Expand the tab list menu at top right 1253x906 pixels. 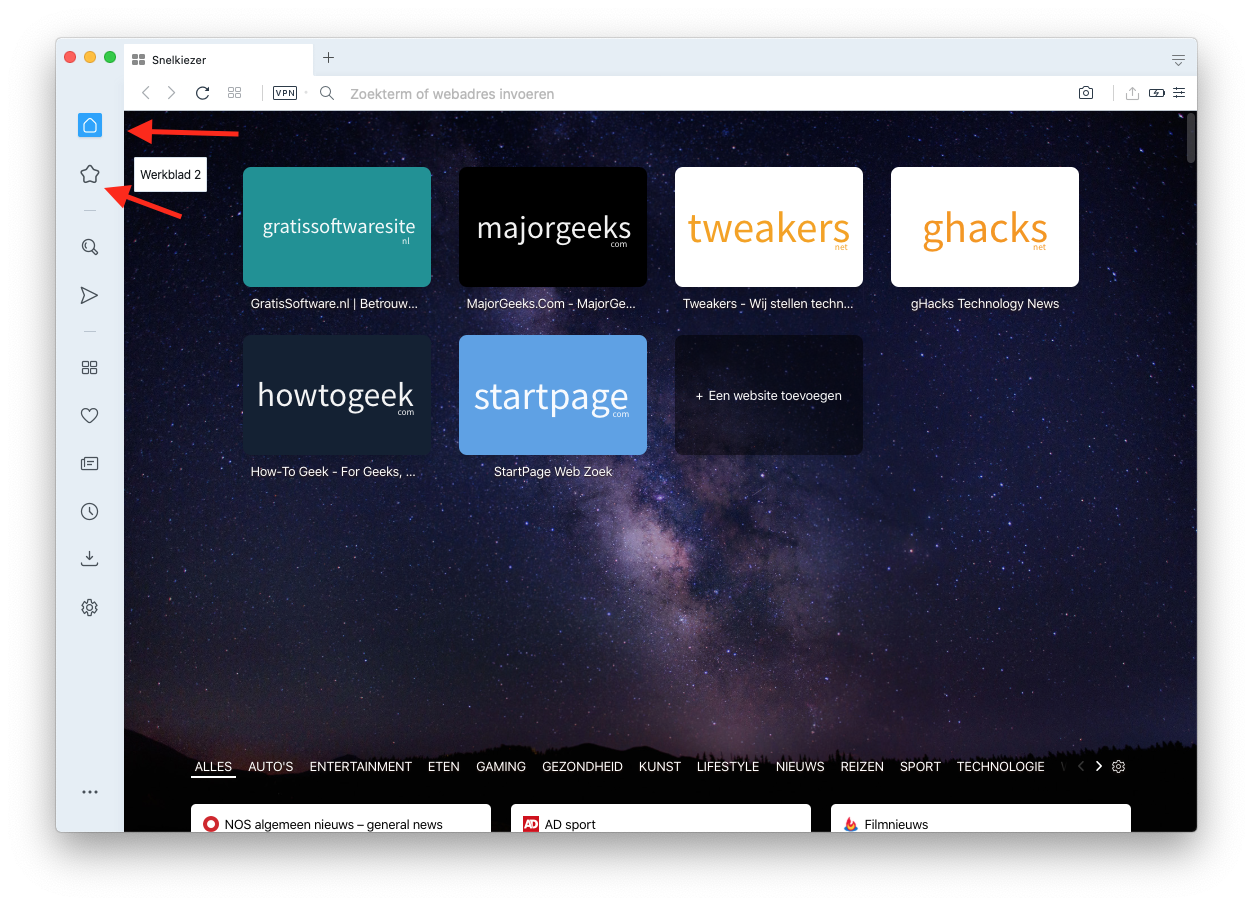[x=1178, y=60]
